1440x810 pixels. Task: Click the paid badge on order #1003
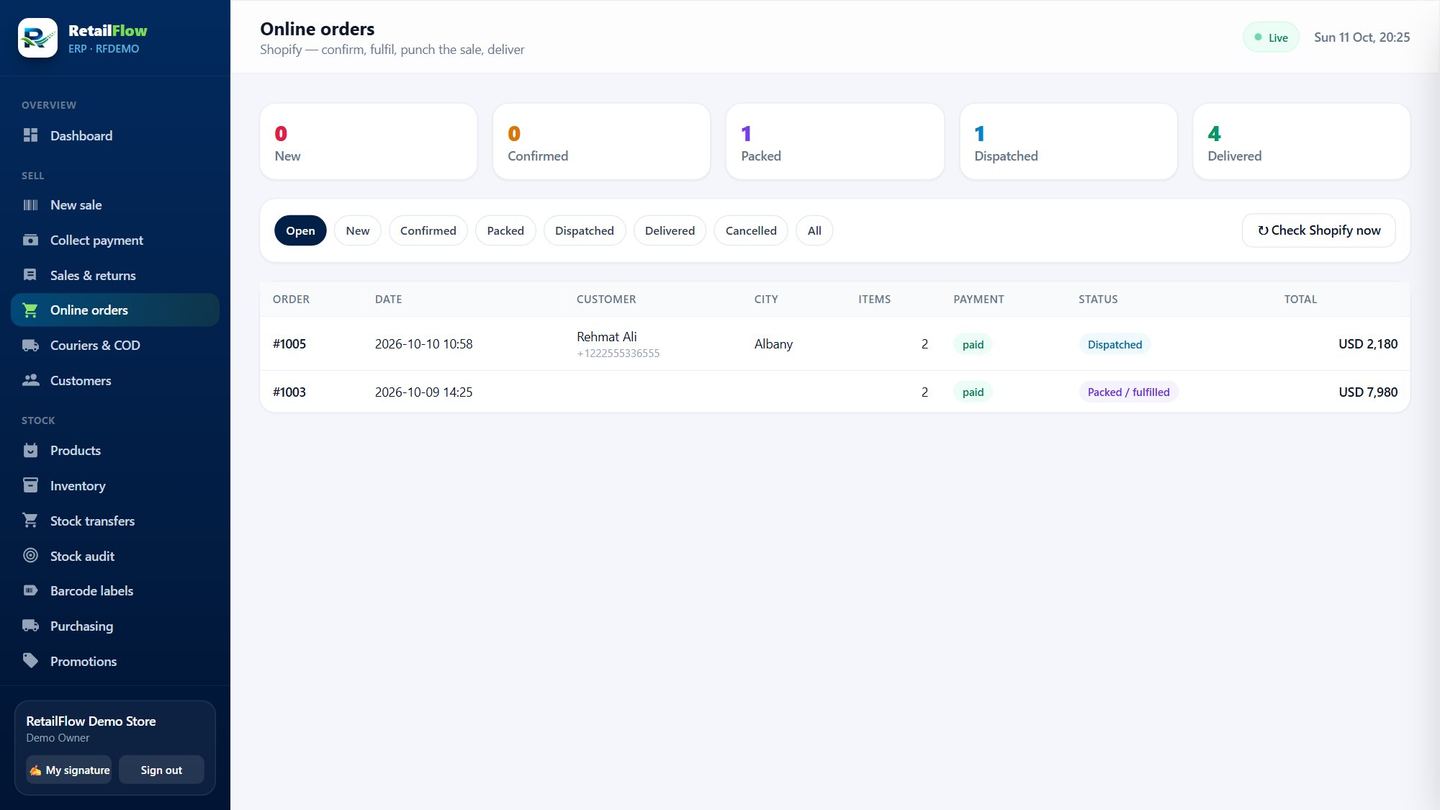coord(973,392)
